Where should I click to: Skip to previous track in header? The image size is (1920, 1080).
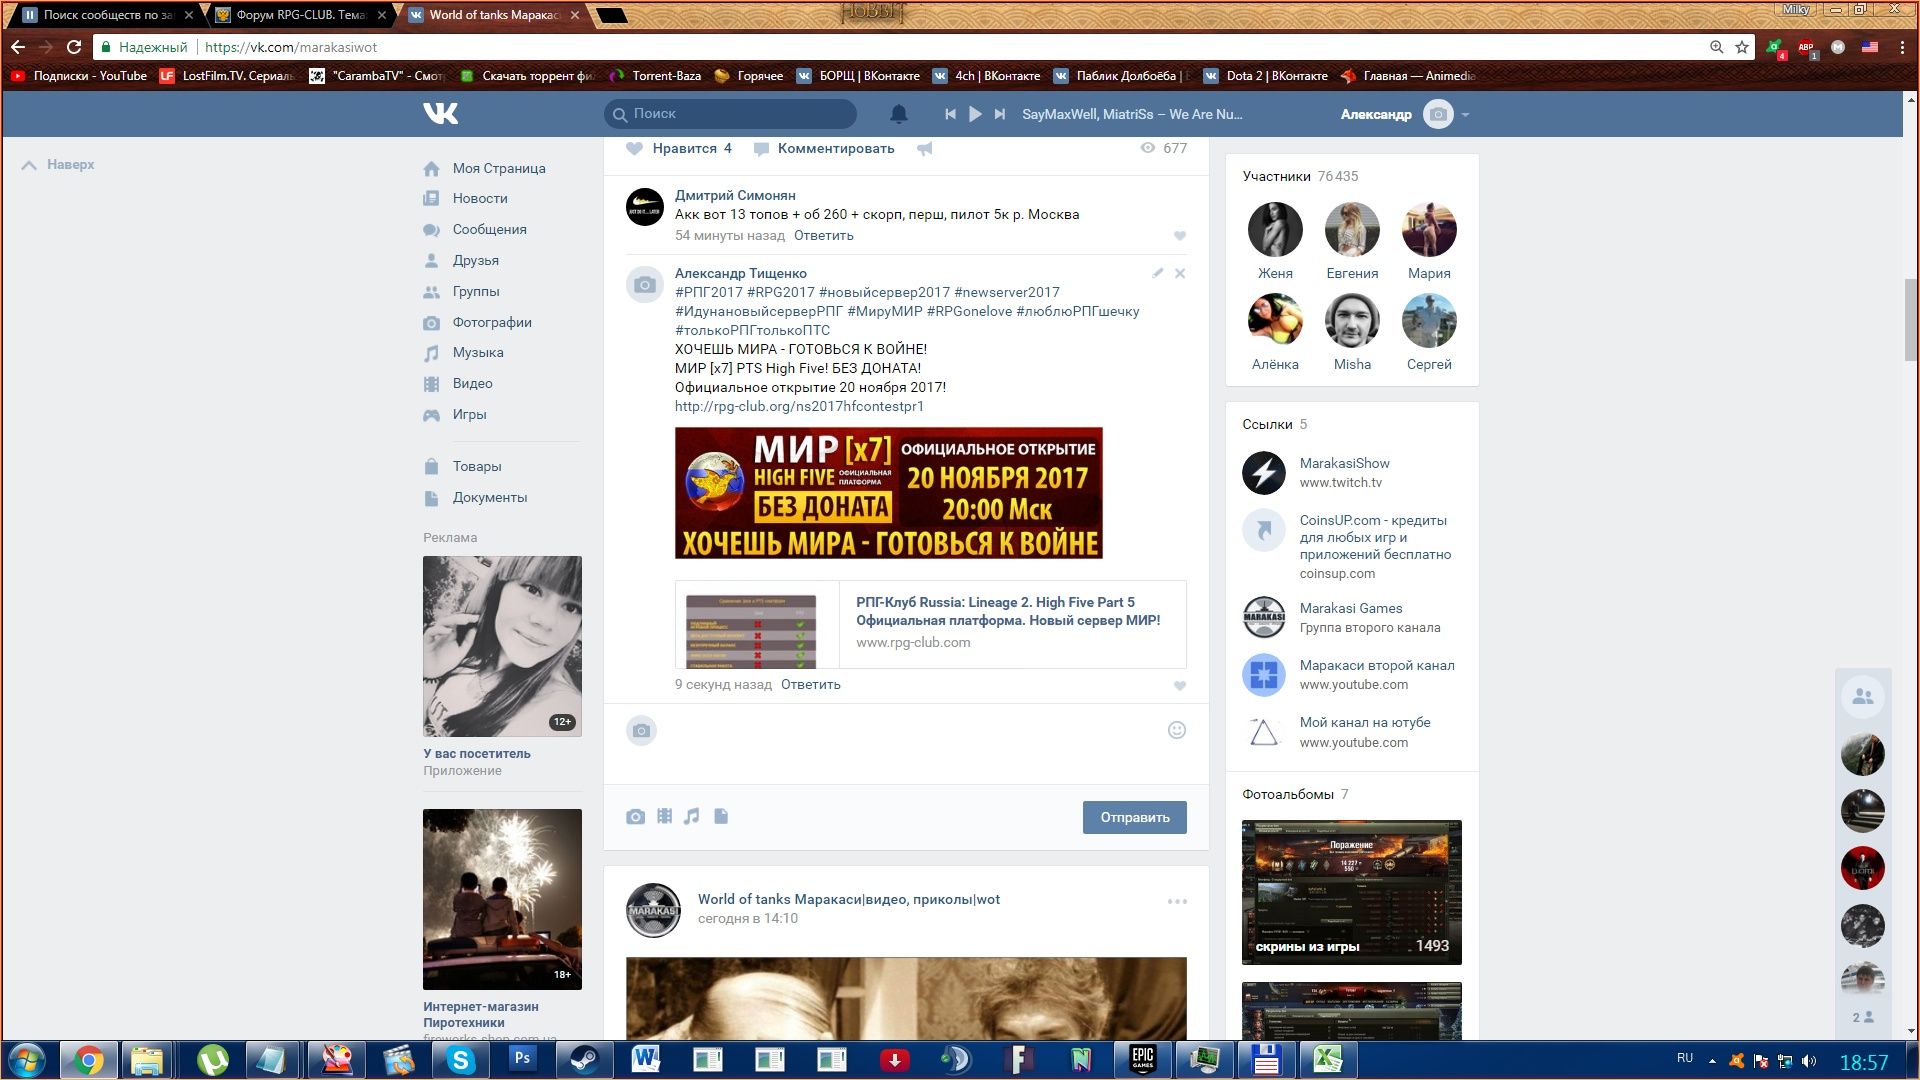(x=950, y=114)
